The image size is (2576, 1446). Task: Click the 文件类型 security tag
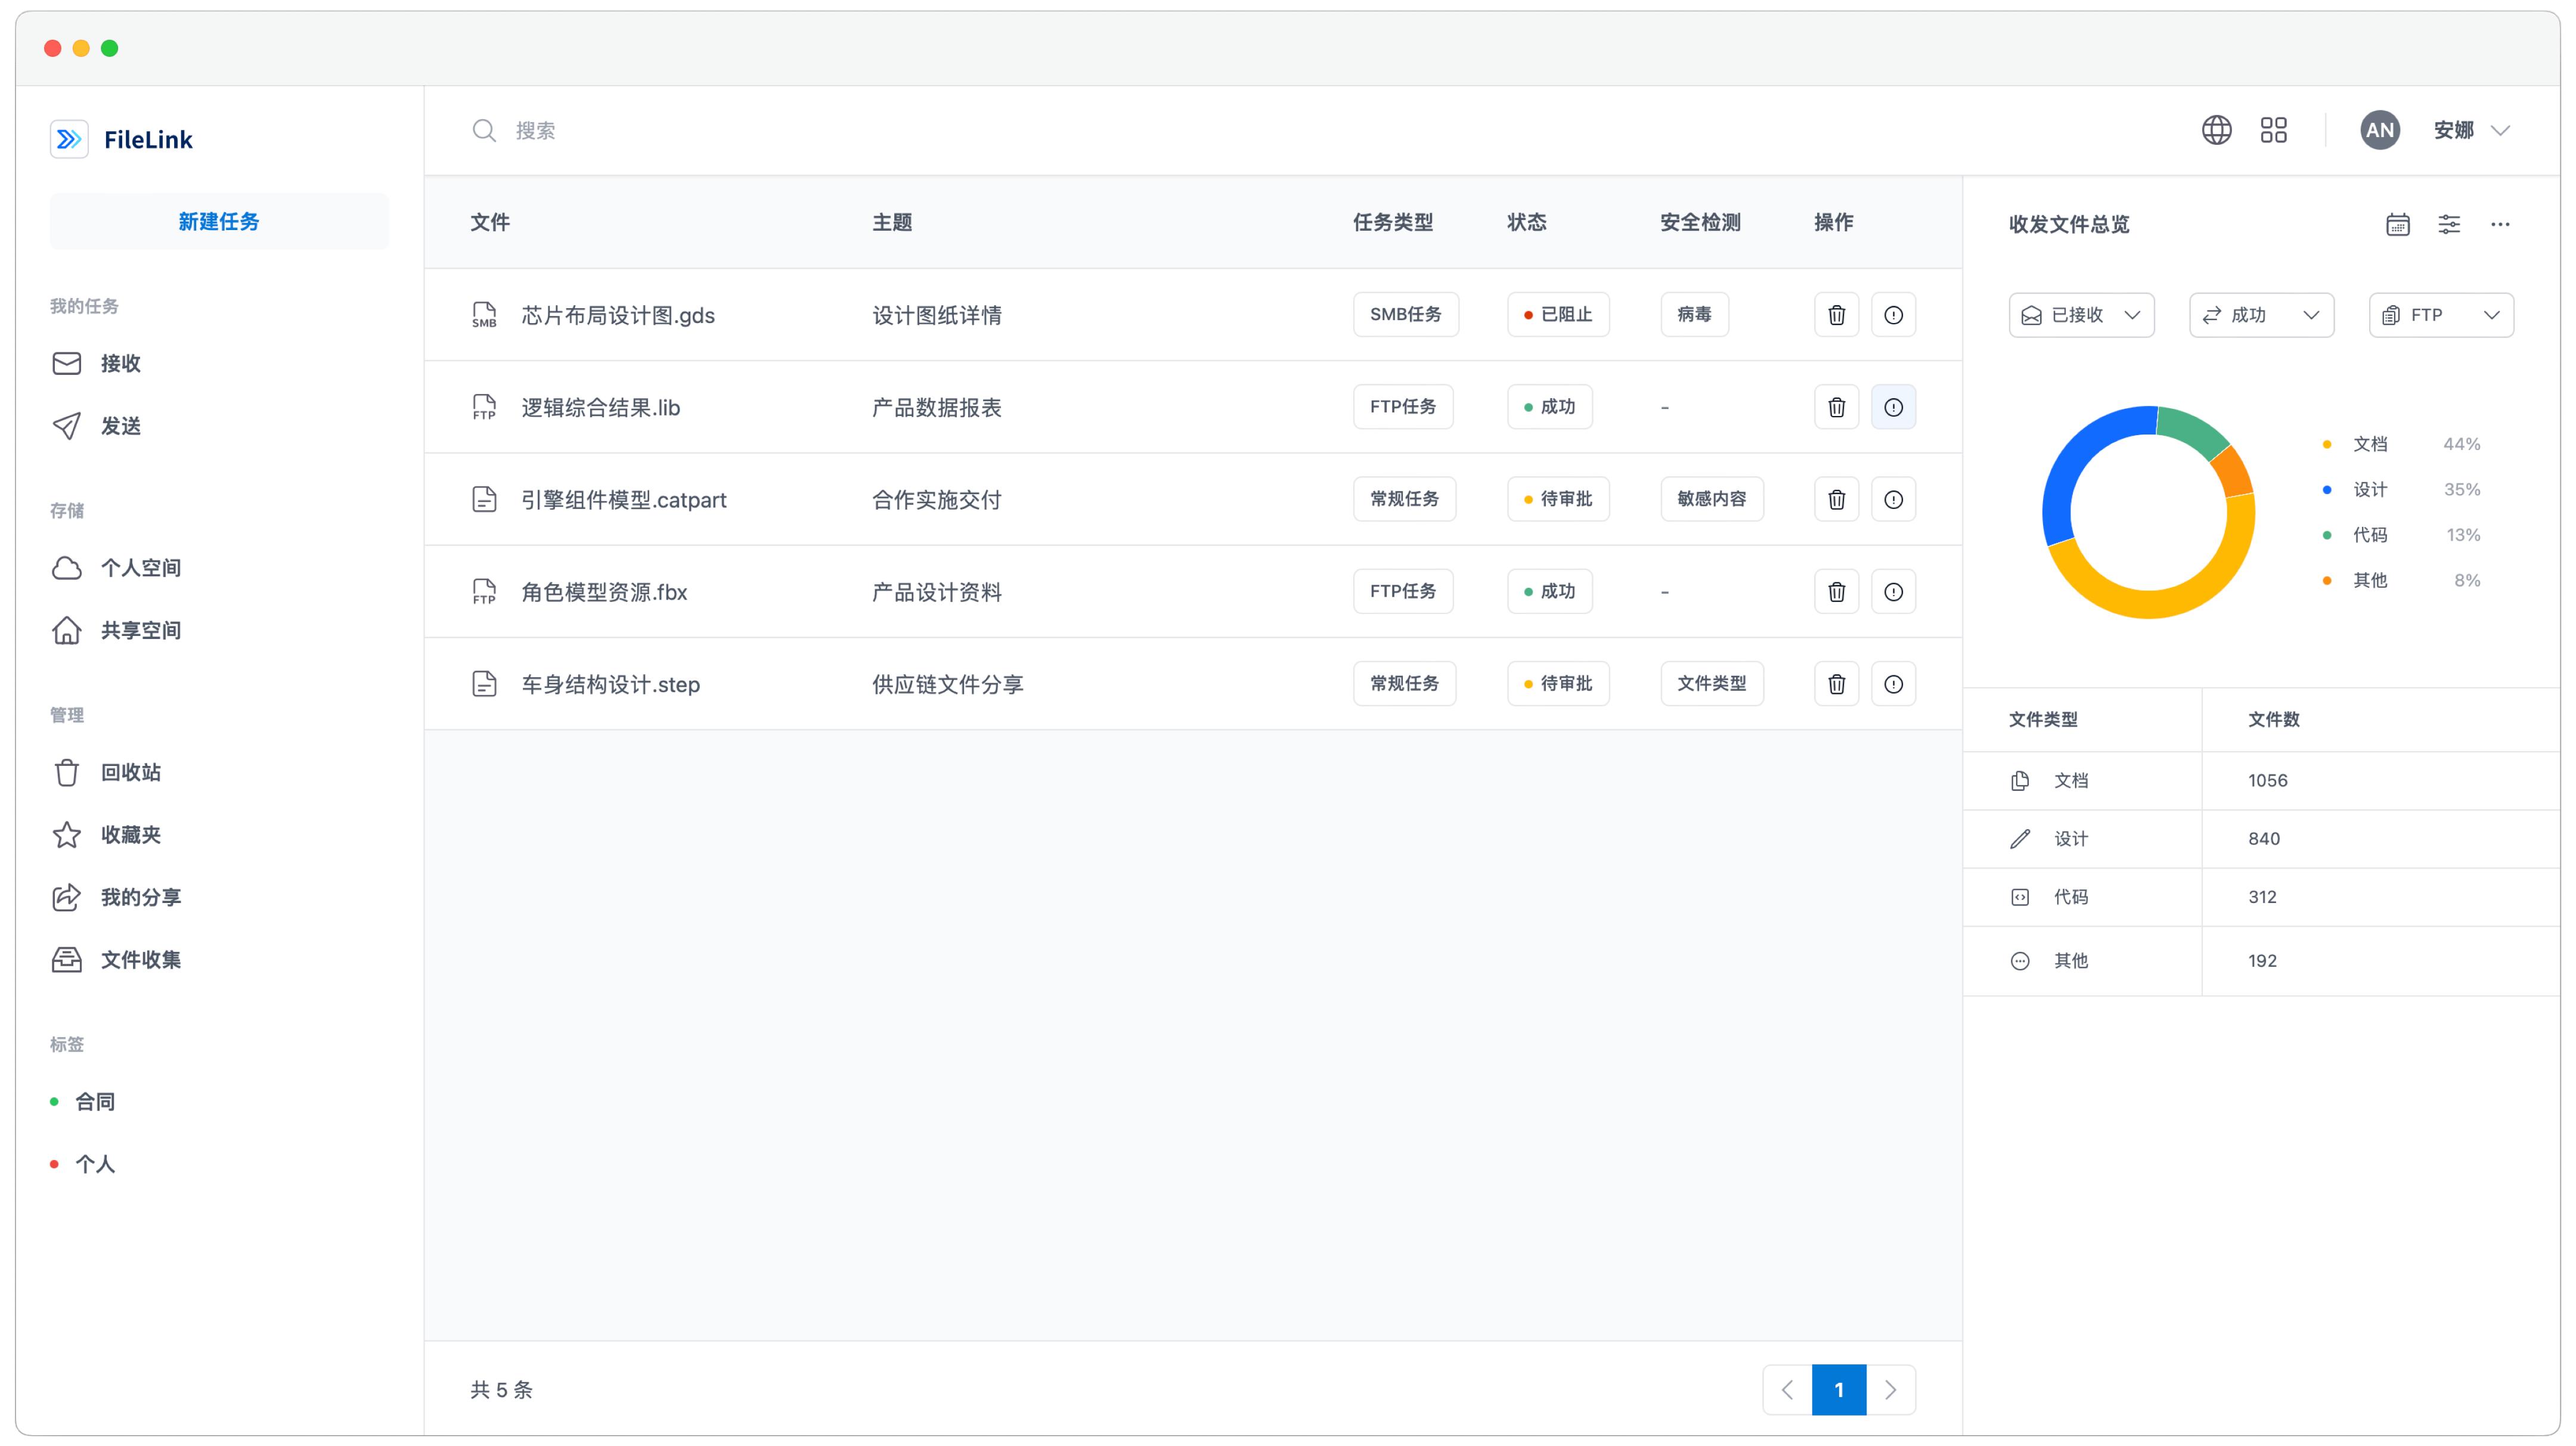(1712, 684)
